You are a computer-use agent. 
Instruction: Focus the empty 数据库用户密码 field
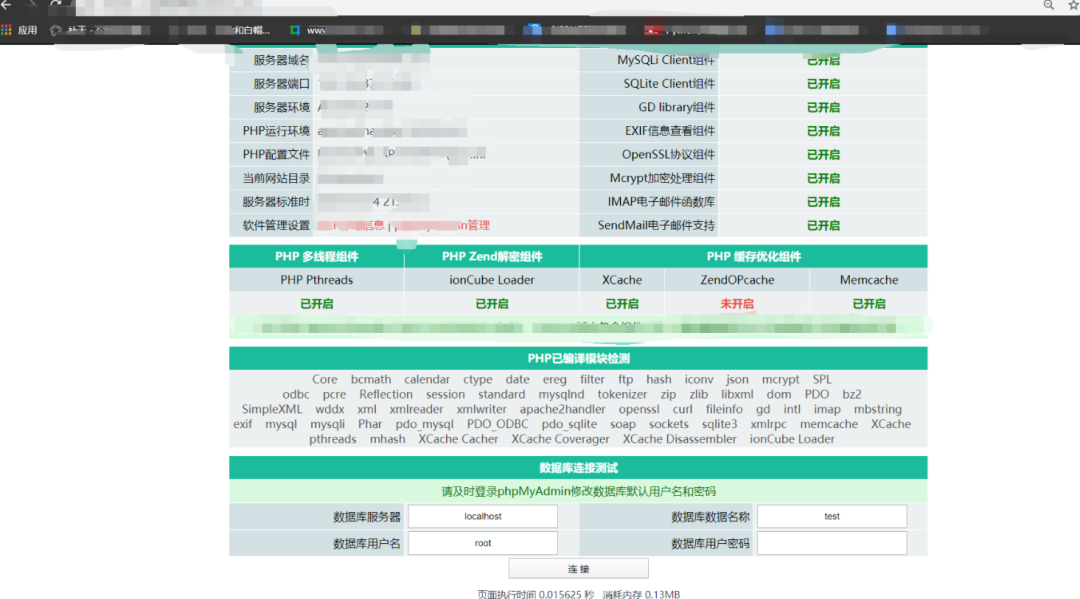click(831, 543)
